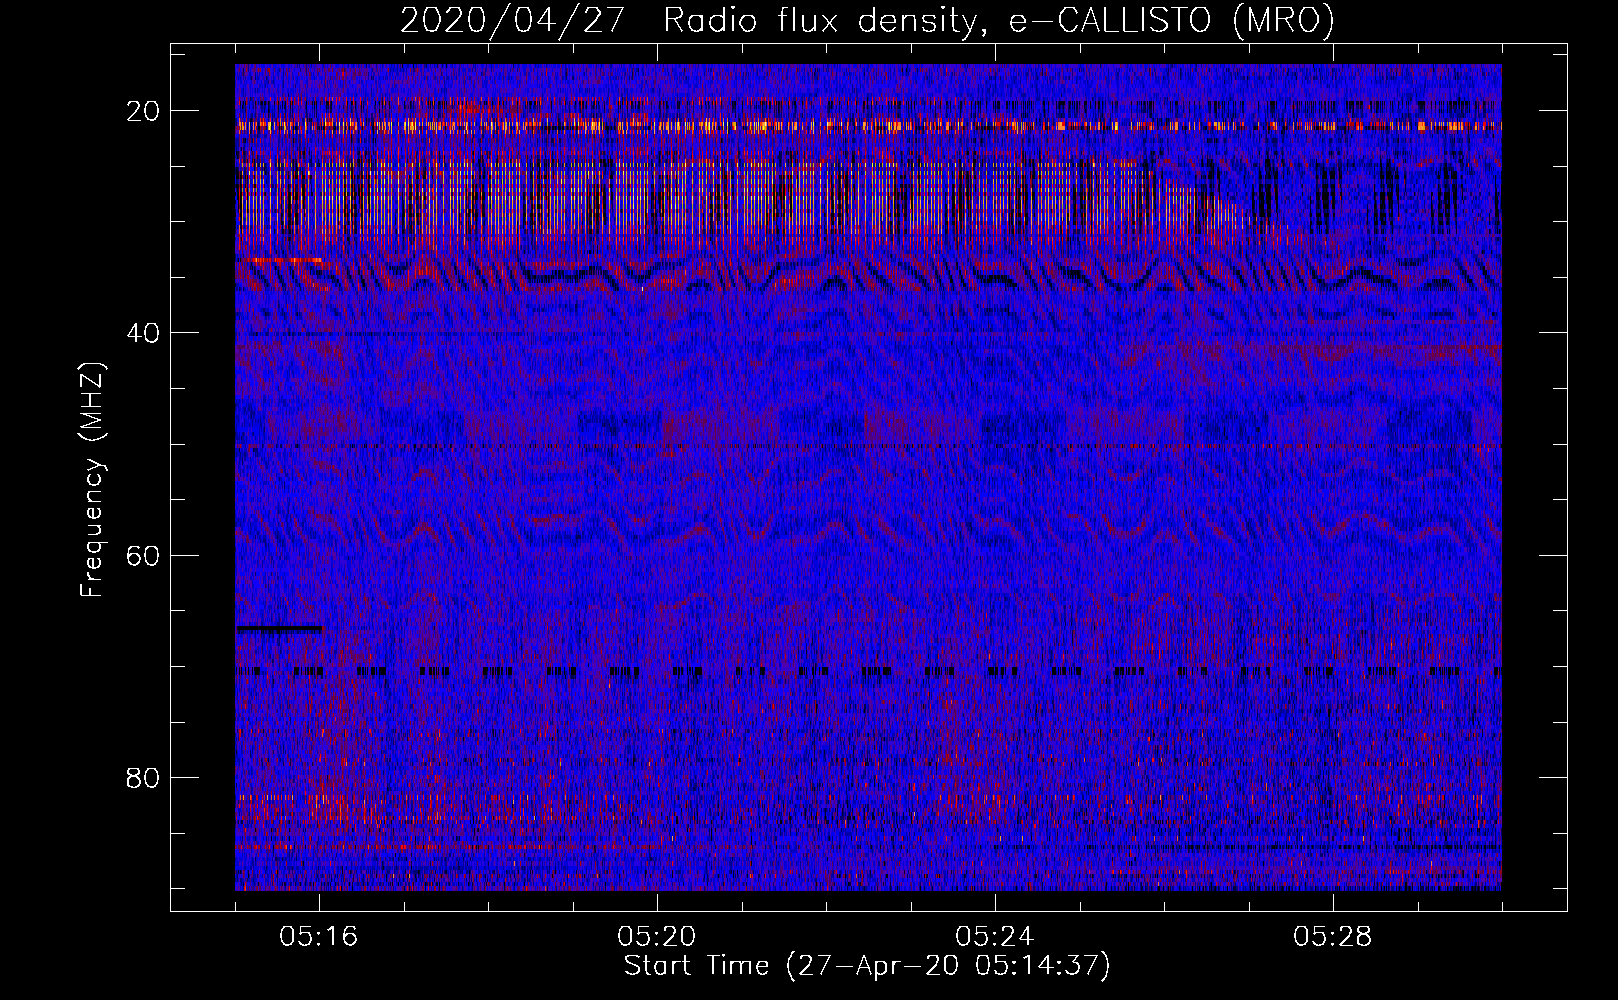Click the 20 MHz frequency tick label
This screenshot has width=1618, height=1000.
tap(144, 111)
